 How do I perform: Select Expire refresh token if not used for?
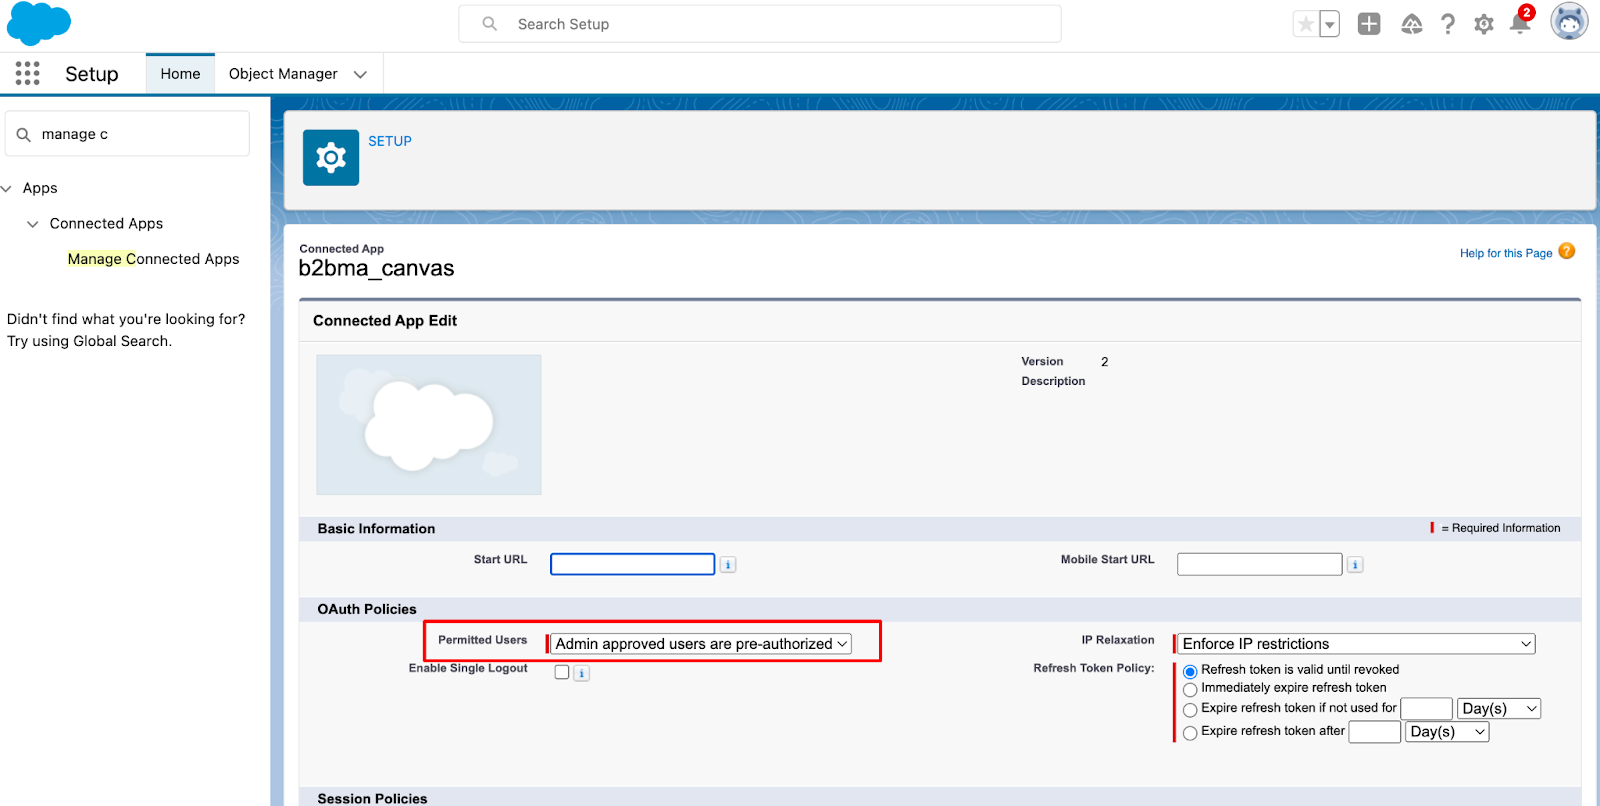tap(1190, 710)
